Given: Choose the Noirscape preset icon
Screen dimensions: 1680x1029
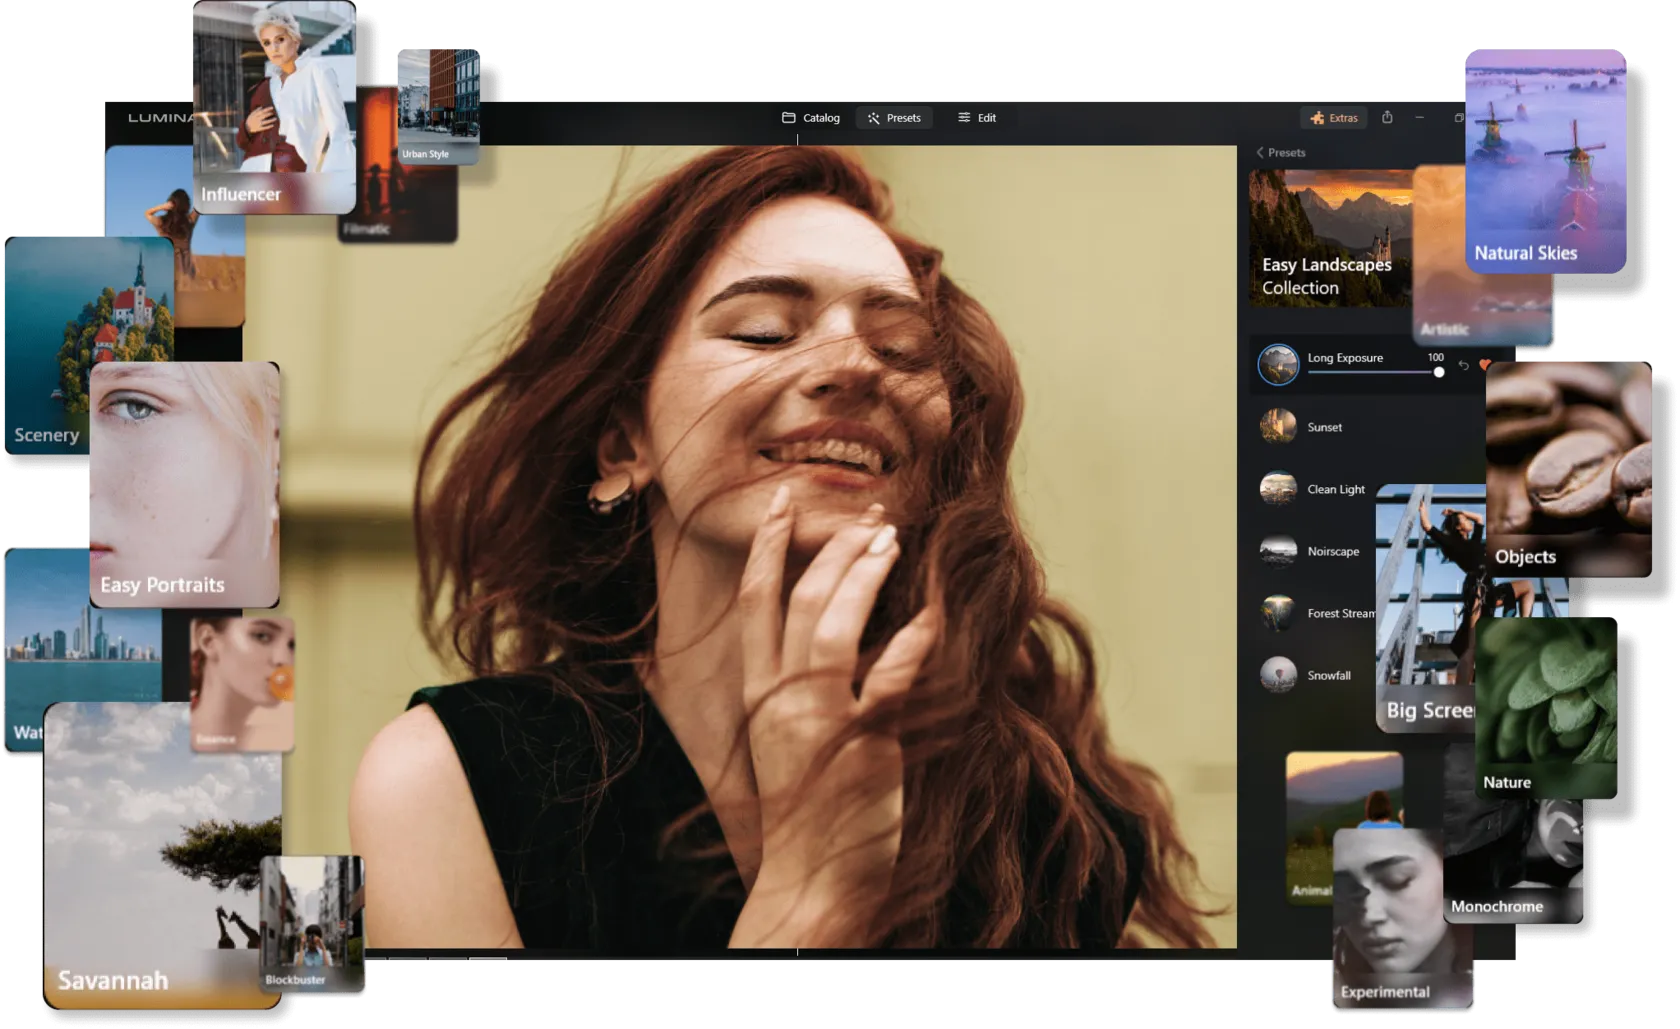Looking at the screenshot, I should coord(1278,551).
